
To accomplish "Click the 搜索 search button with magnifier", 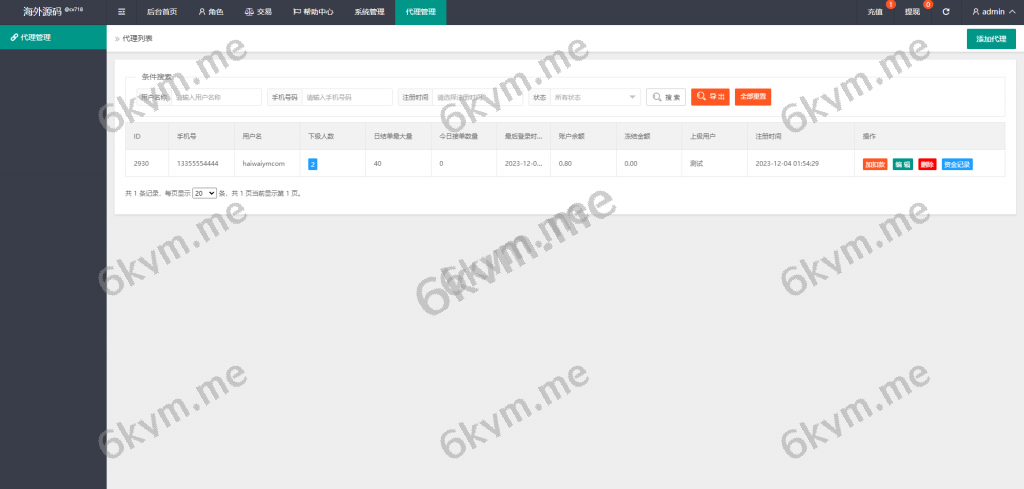I will [x=666, y=97].
